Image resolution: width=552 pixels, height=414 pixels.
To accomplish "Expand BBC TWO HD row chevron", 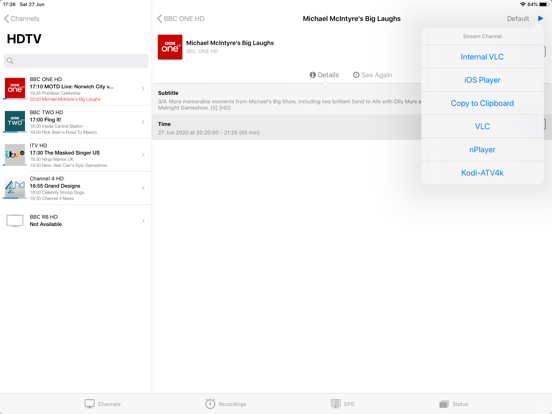I will click(143, 121).
